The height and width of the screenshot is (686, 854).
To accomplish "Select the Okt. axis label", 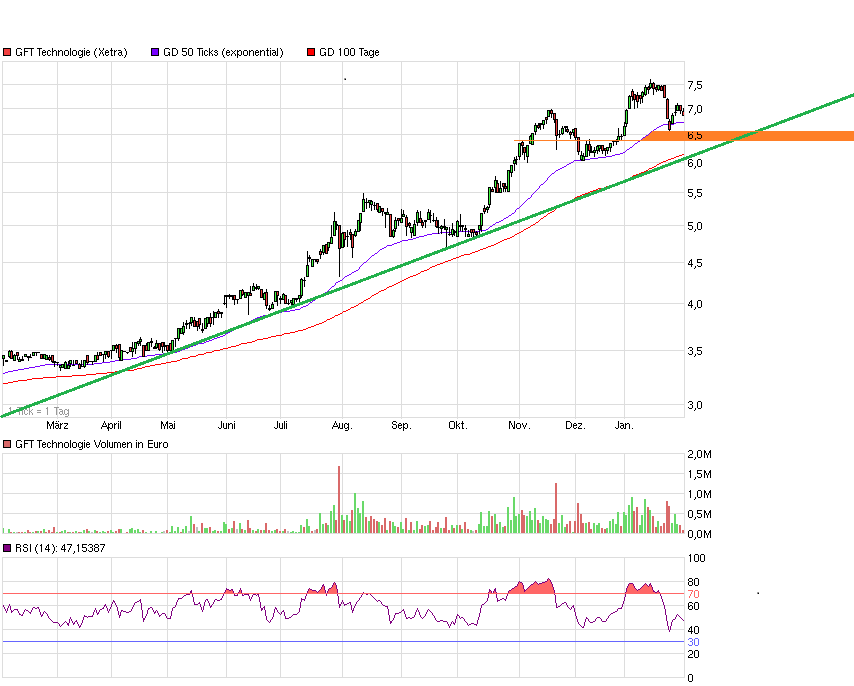I will tap(458, 424).
